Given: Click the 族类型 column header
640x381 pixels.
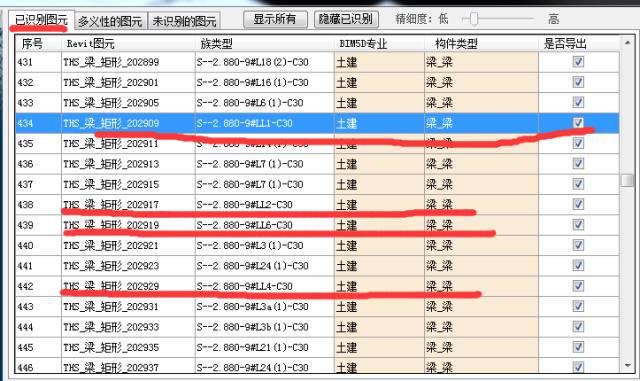Looking at the screenshot, I should pyautogui.click(x=264, y=43).
